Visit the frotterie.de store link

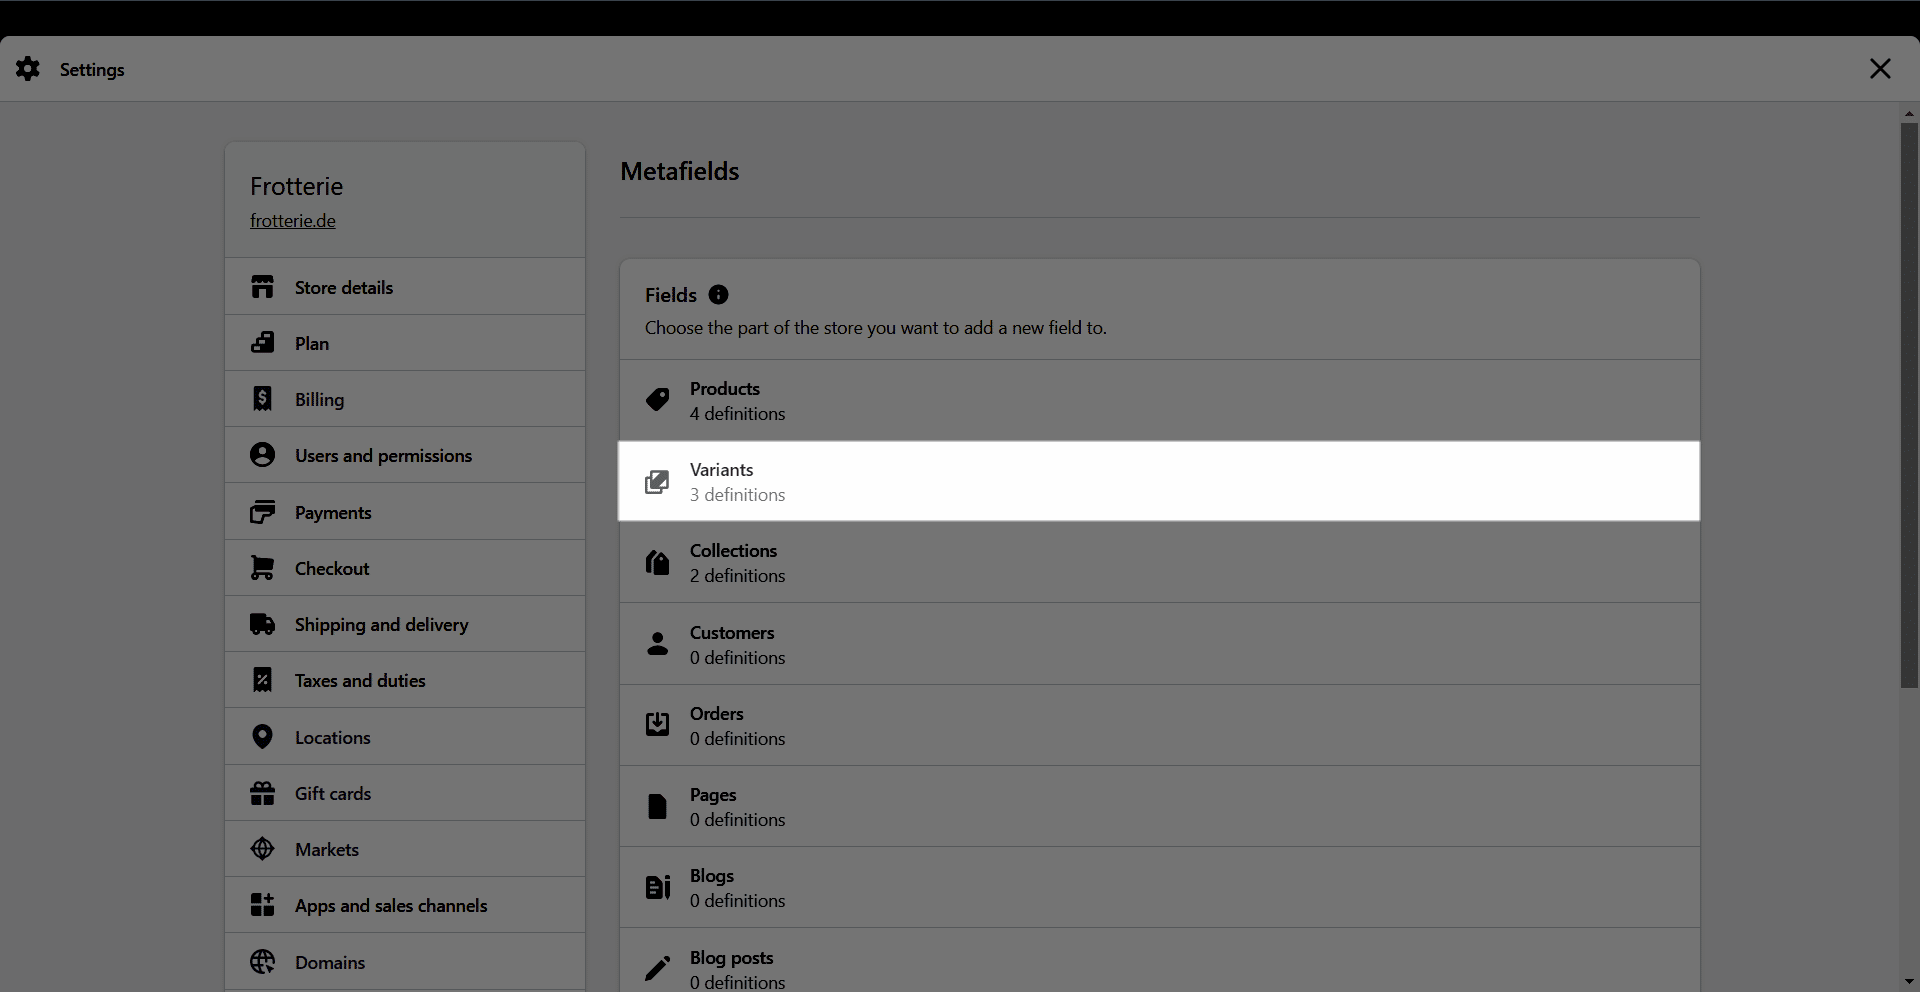(x=292, y=221)
